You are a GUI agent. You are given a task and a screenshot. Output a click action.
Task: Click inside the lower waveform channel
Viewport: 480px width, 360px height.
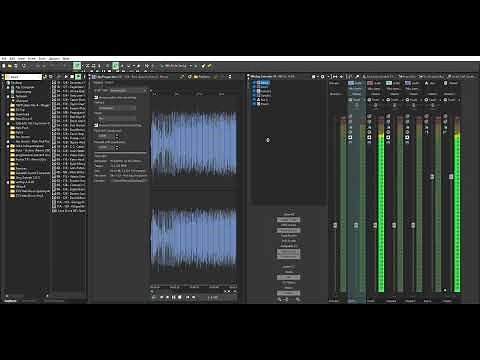point(194,240)
